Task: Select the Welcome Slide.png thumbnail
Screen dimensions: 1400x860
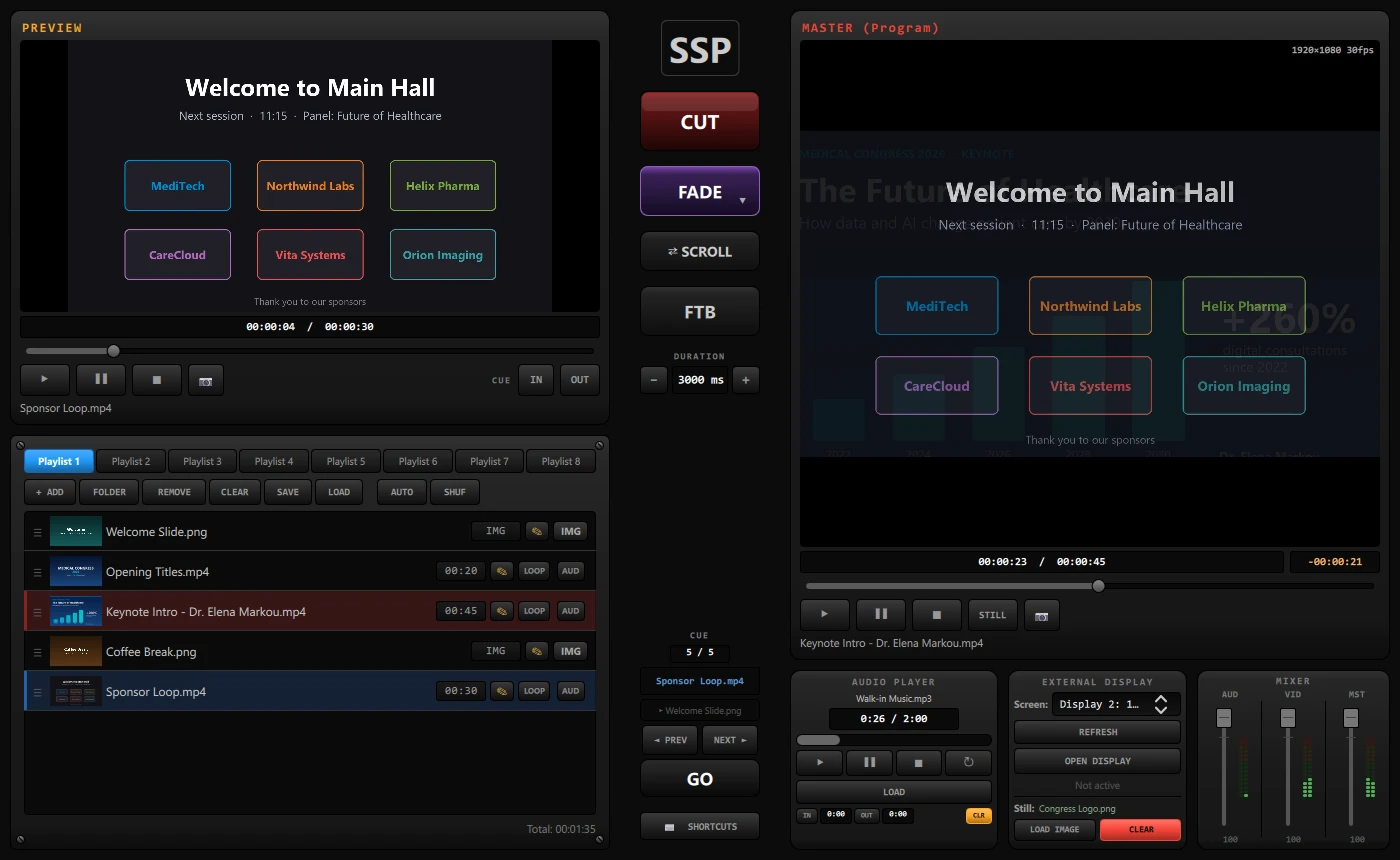Action: coord(76,531)
